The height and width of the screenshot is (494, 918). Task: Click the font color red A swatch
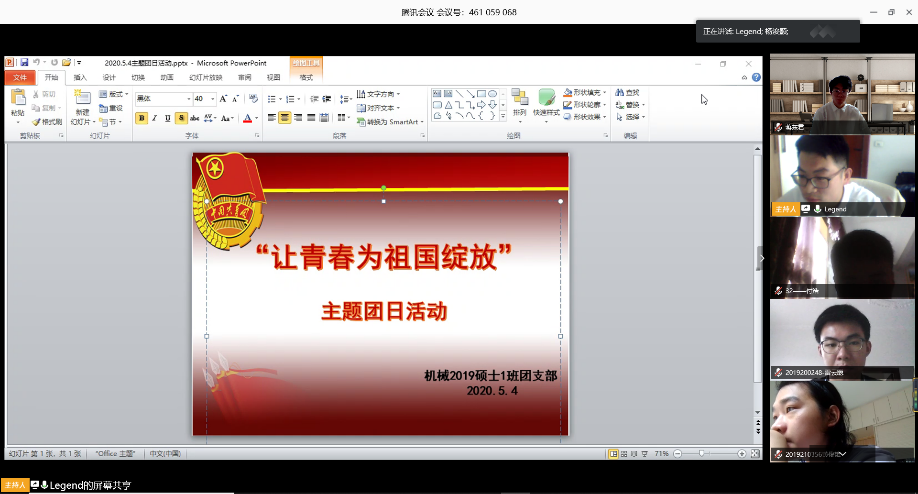click(248, 118)
